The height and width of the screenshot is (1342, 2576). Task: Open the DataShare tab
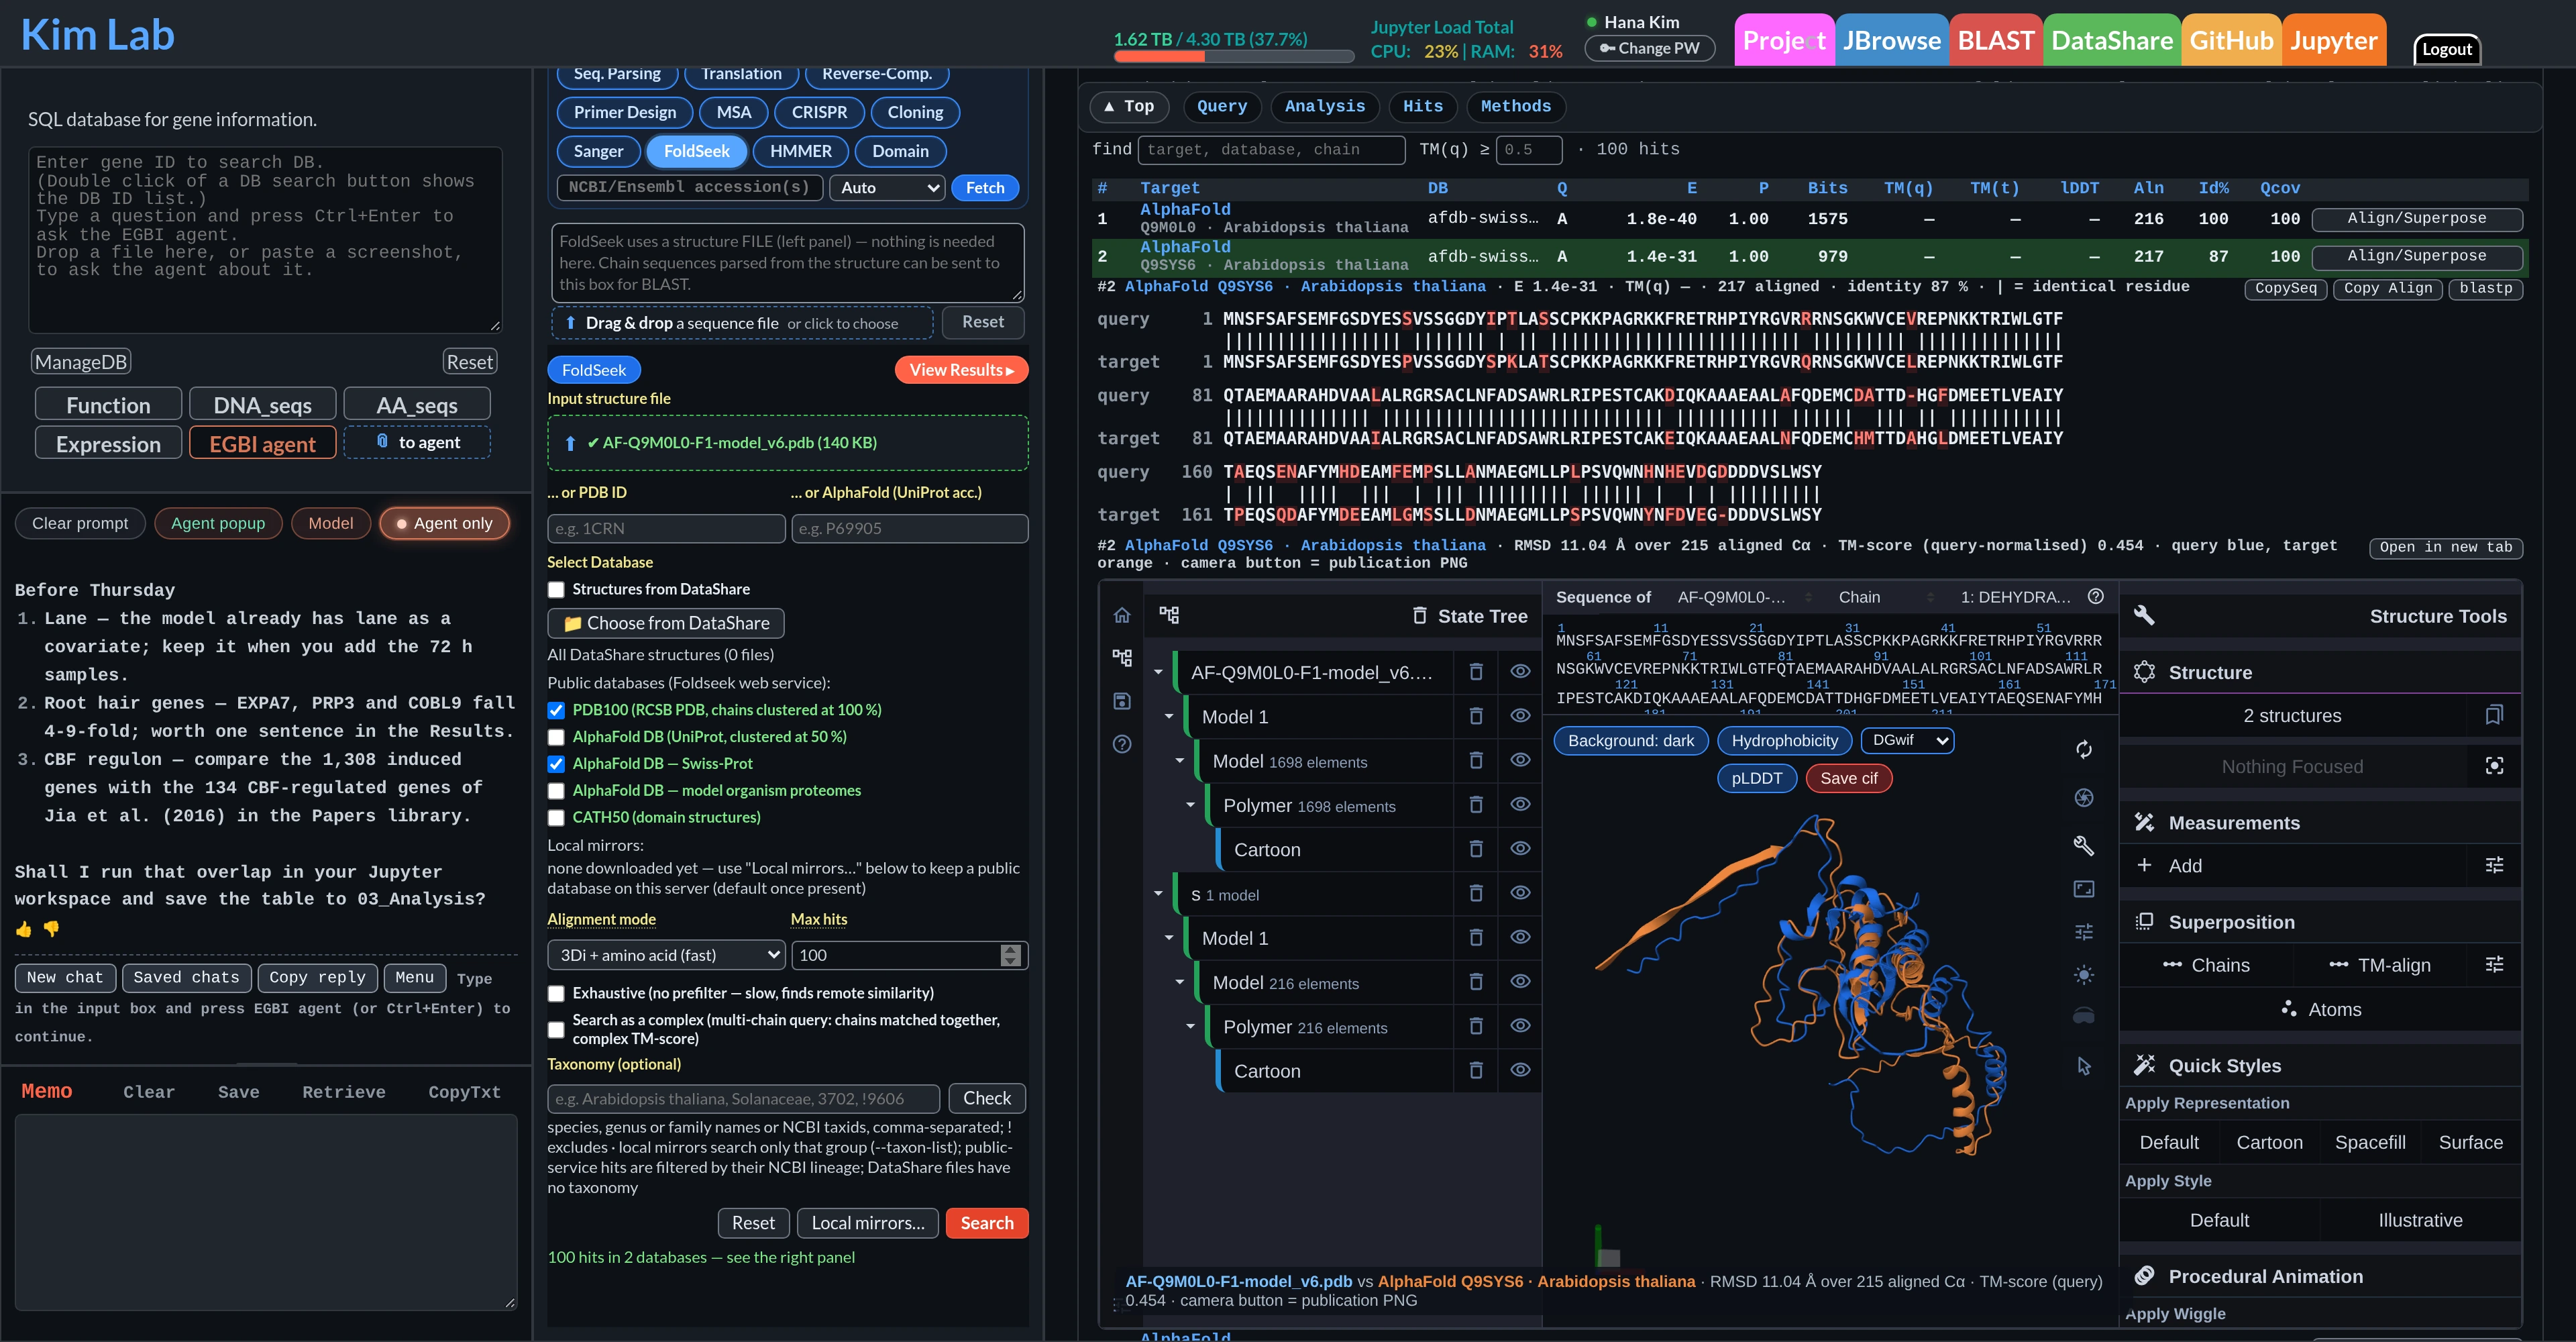coord(2112,40)
